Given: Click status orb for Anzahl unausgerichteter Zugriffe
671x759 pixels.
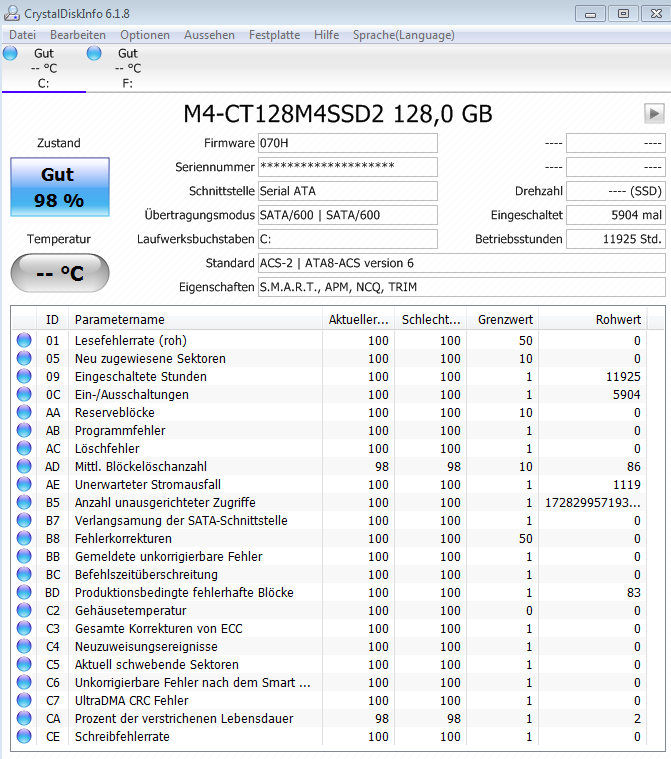Looking at the screenshot, I should (24, 502).
